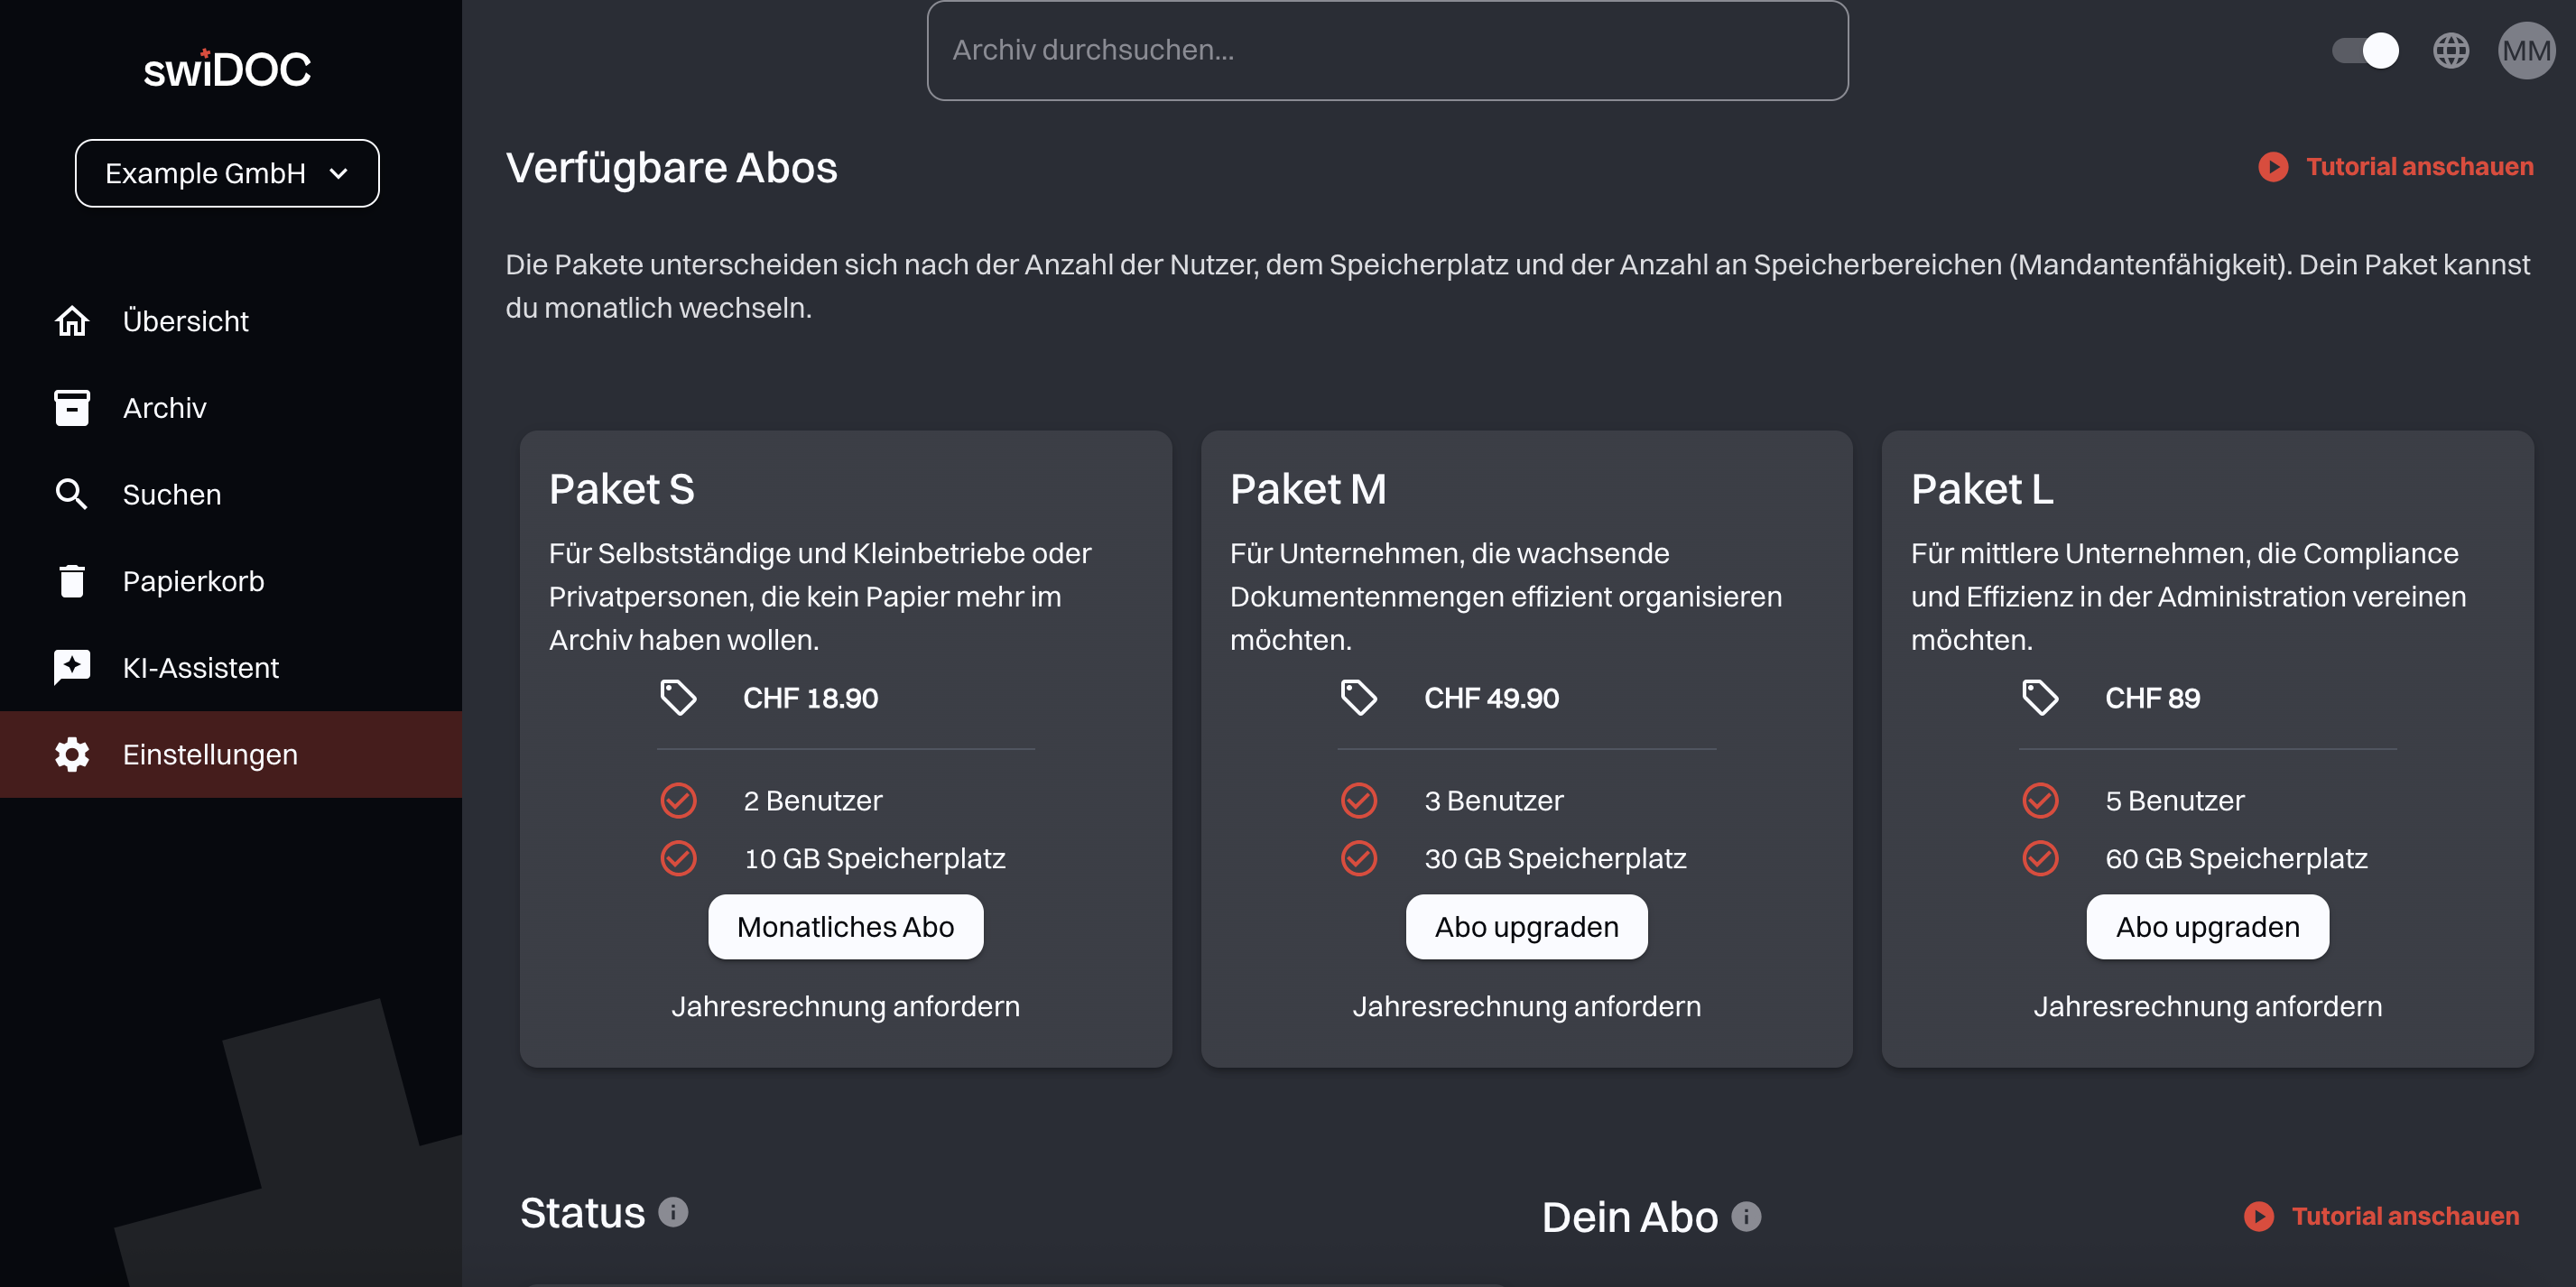Screen dimensions: 2576x1287
Task: Click the Archiv box icon in sidebar
Action: [x=71, y=407]
